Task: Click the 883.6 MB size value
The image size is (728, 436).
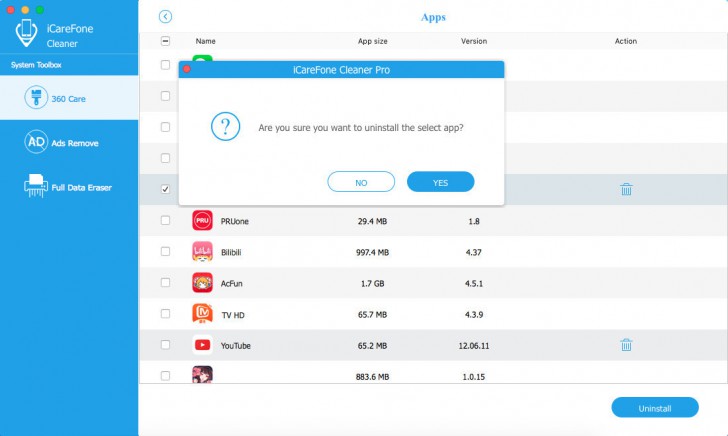Action: [x=372, y=377]
